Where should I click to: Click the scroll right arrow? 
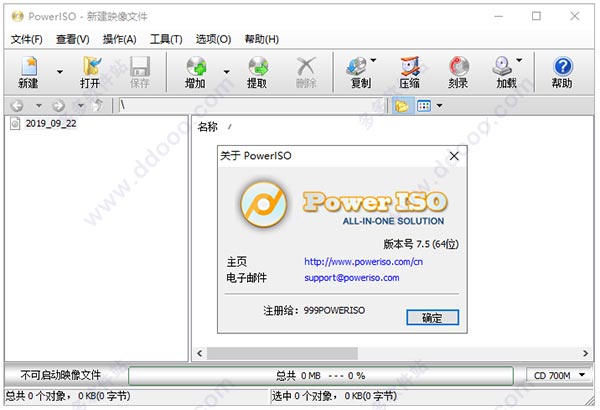click(x=585, y=353)
